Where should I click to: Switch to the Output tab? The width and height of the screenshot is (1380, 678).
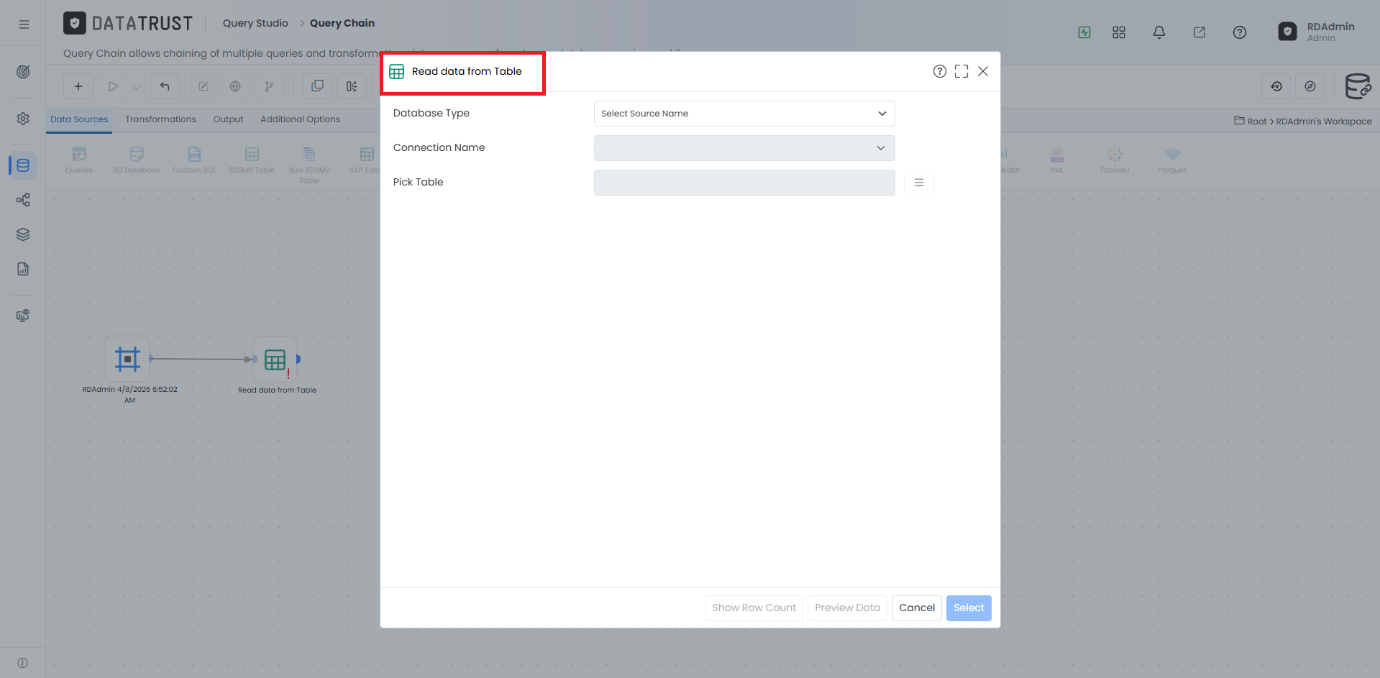click(x=228, y=119)
